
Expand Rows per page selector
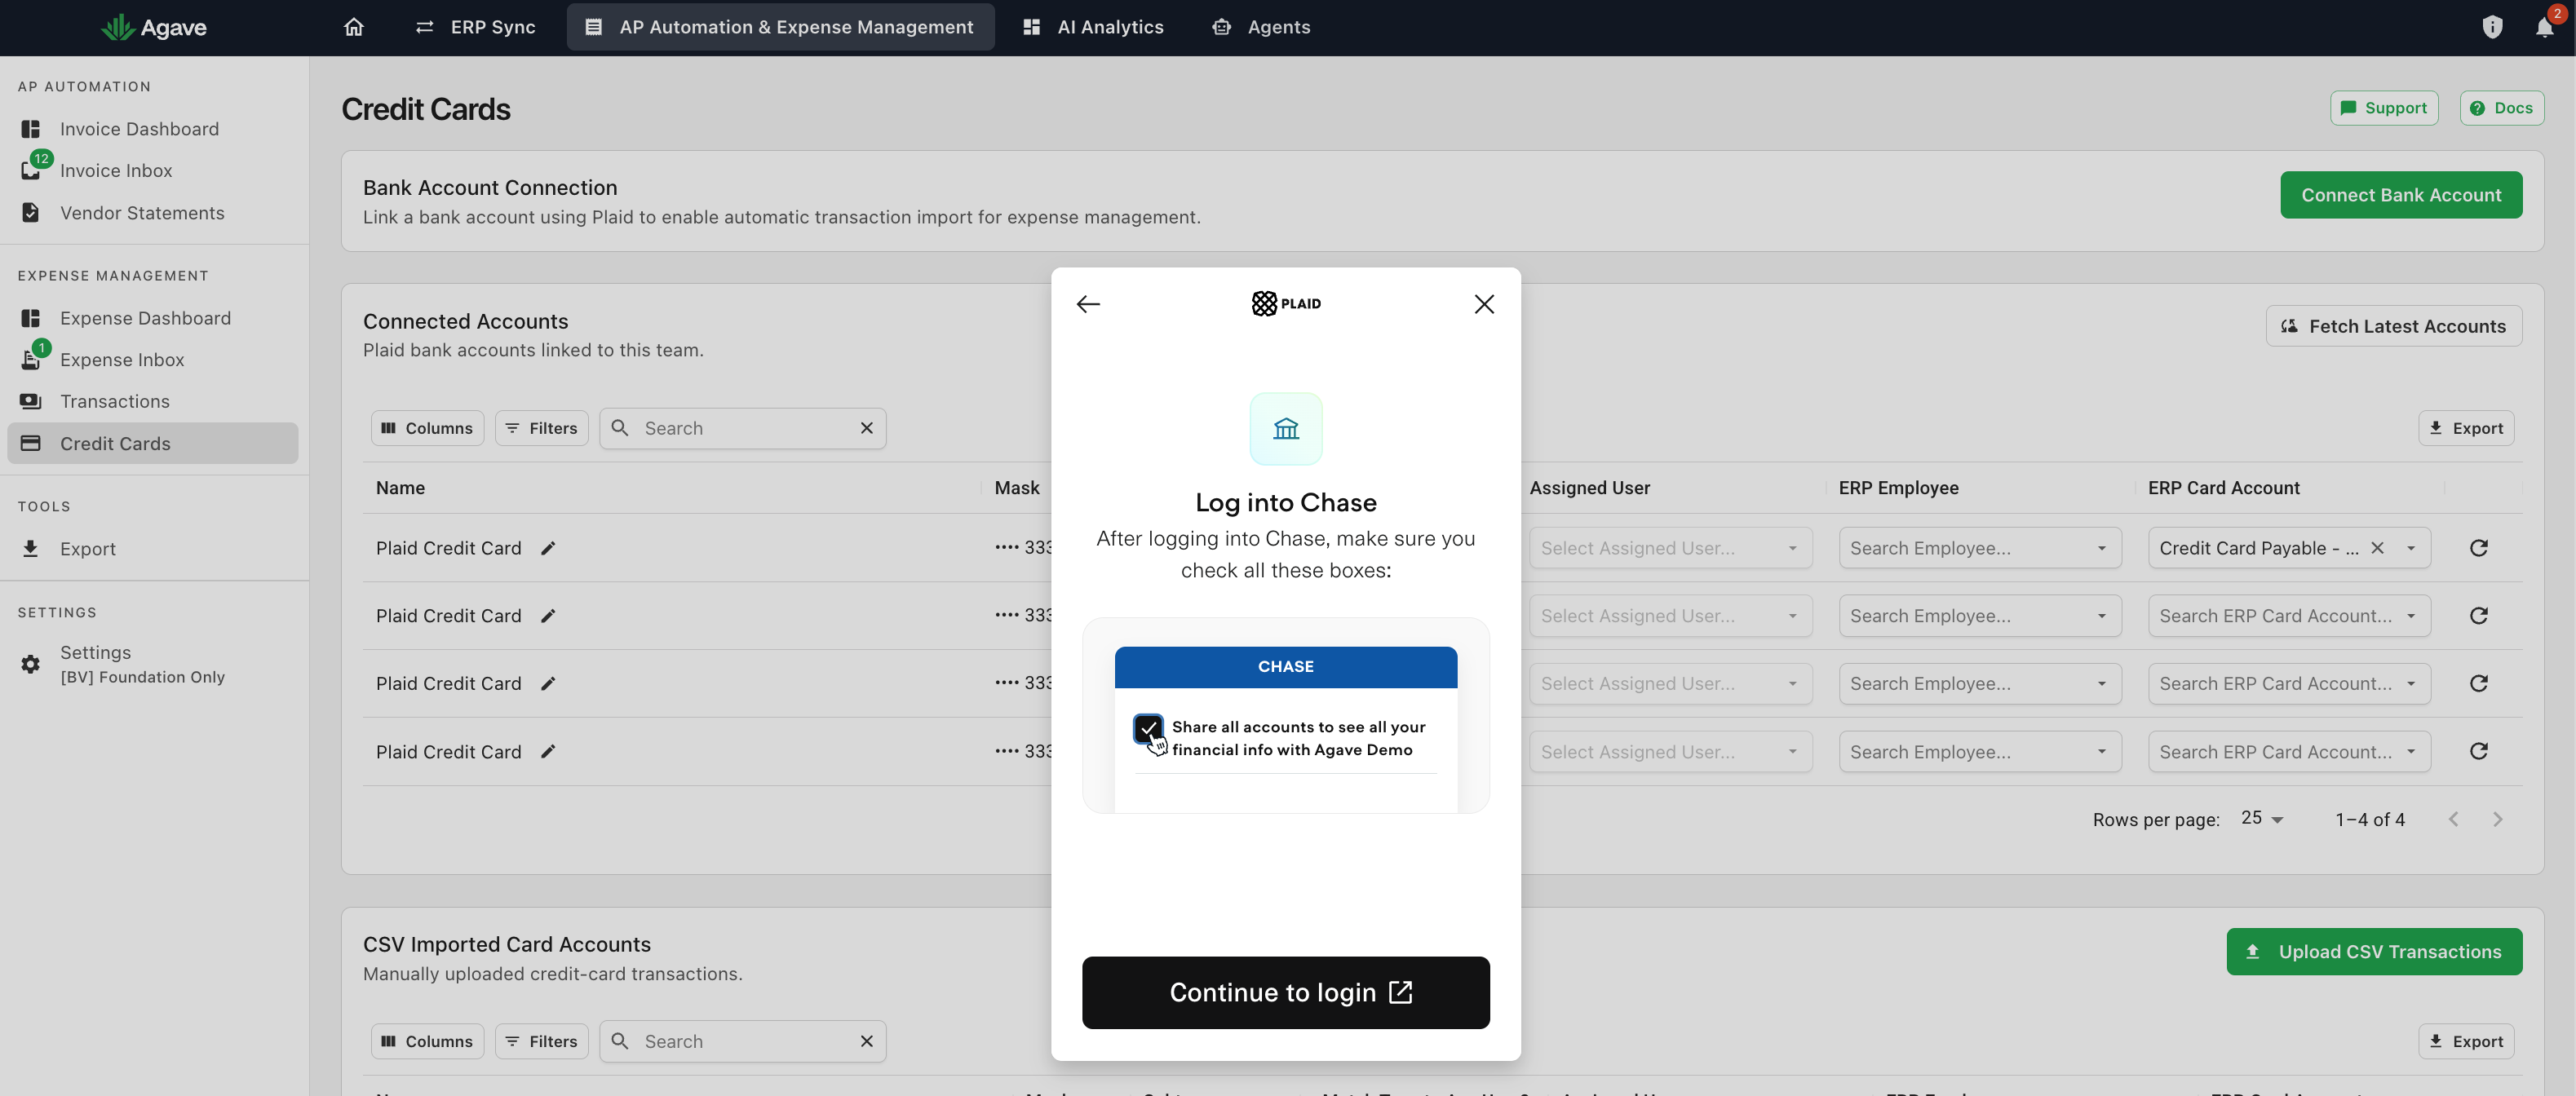[2262, 819]
